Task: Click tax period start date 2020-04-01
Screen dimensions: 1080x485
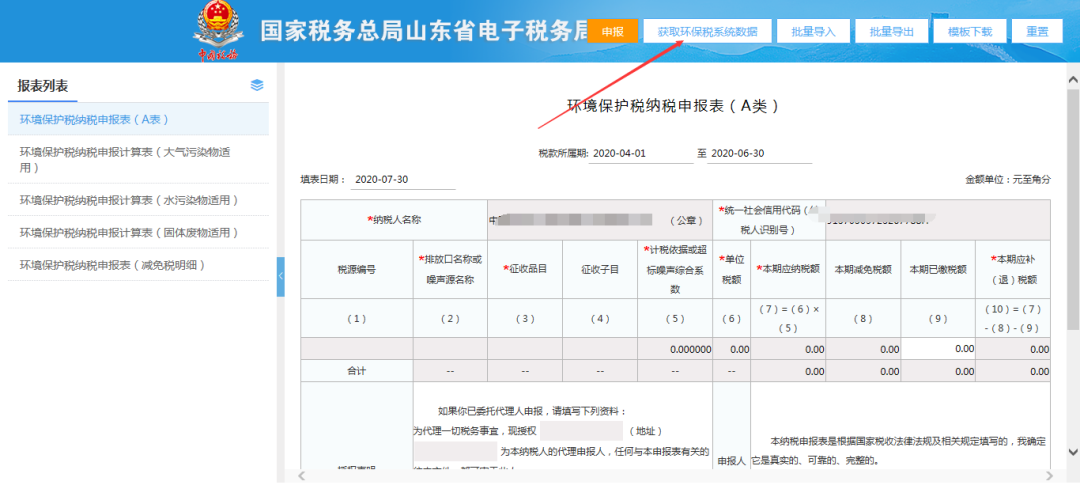Action: (x=641, y=154)
